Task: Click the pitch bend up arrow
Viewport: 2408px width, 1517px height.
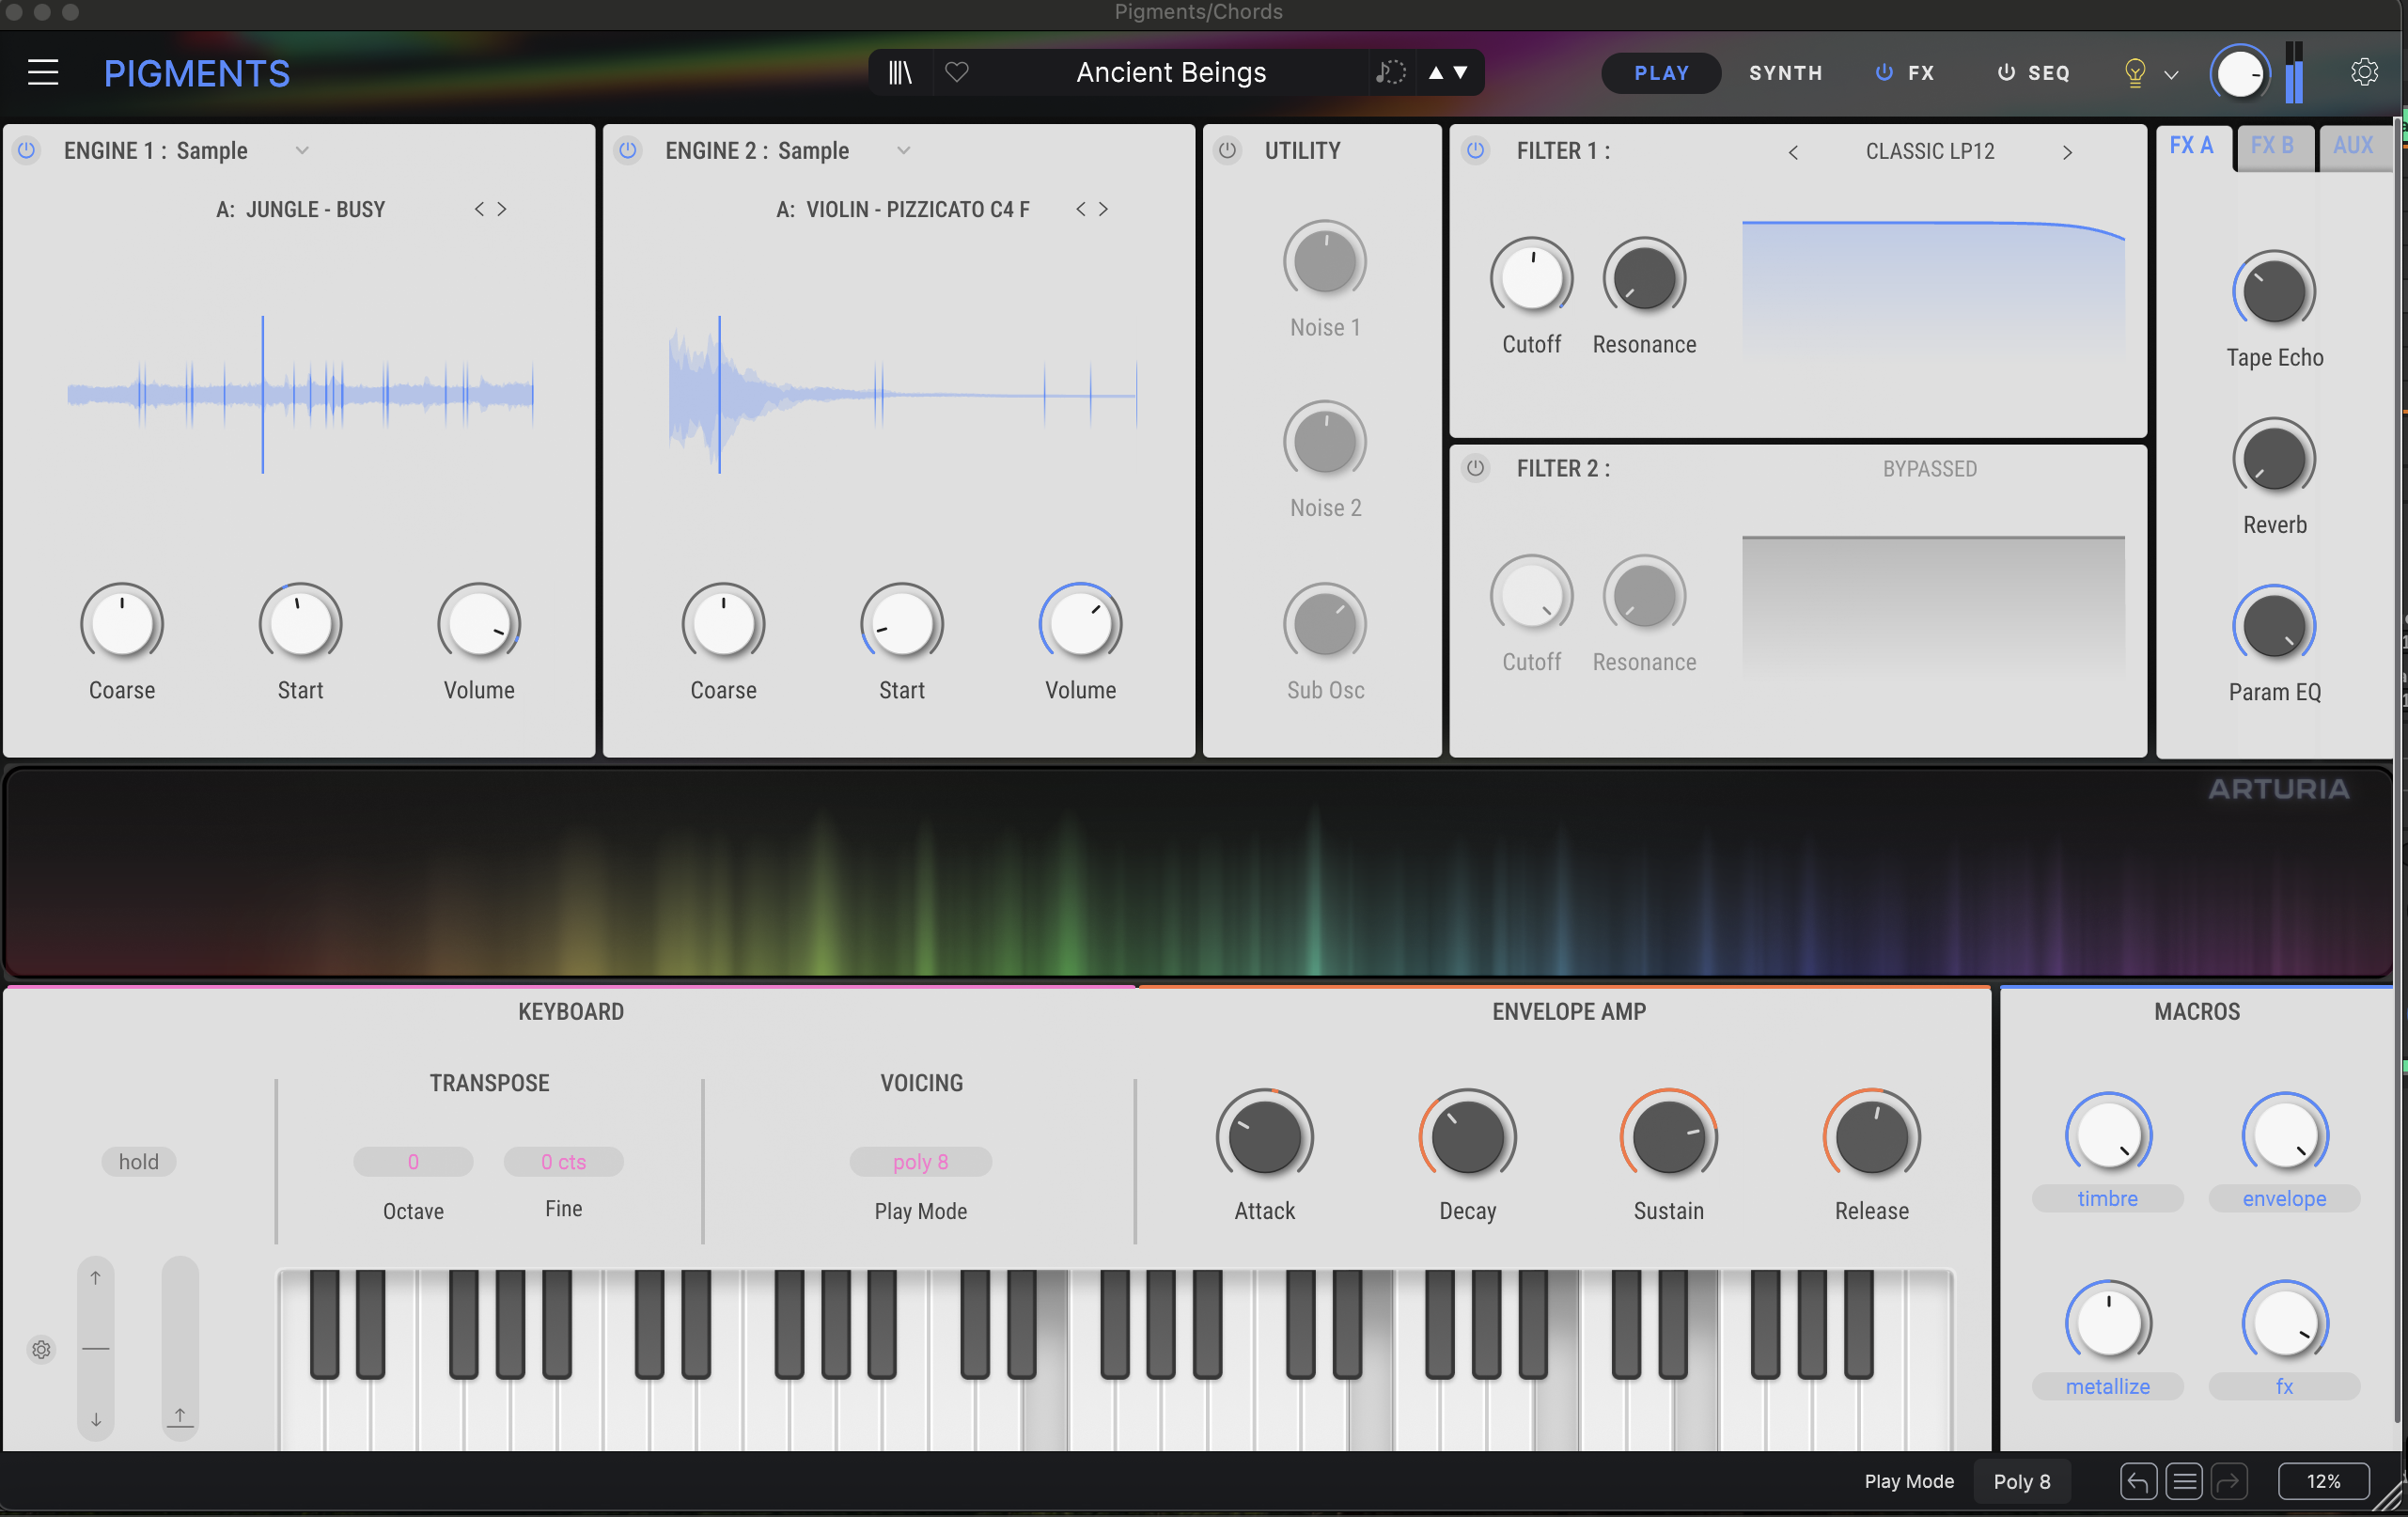Action: coord(95,1278)
